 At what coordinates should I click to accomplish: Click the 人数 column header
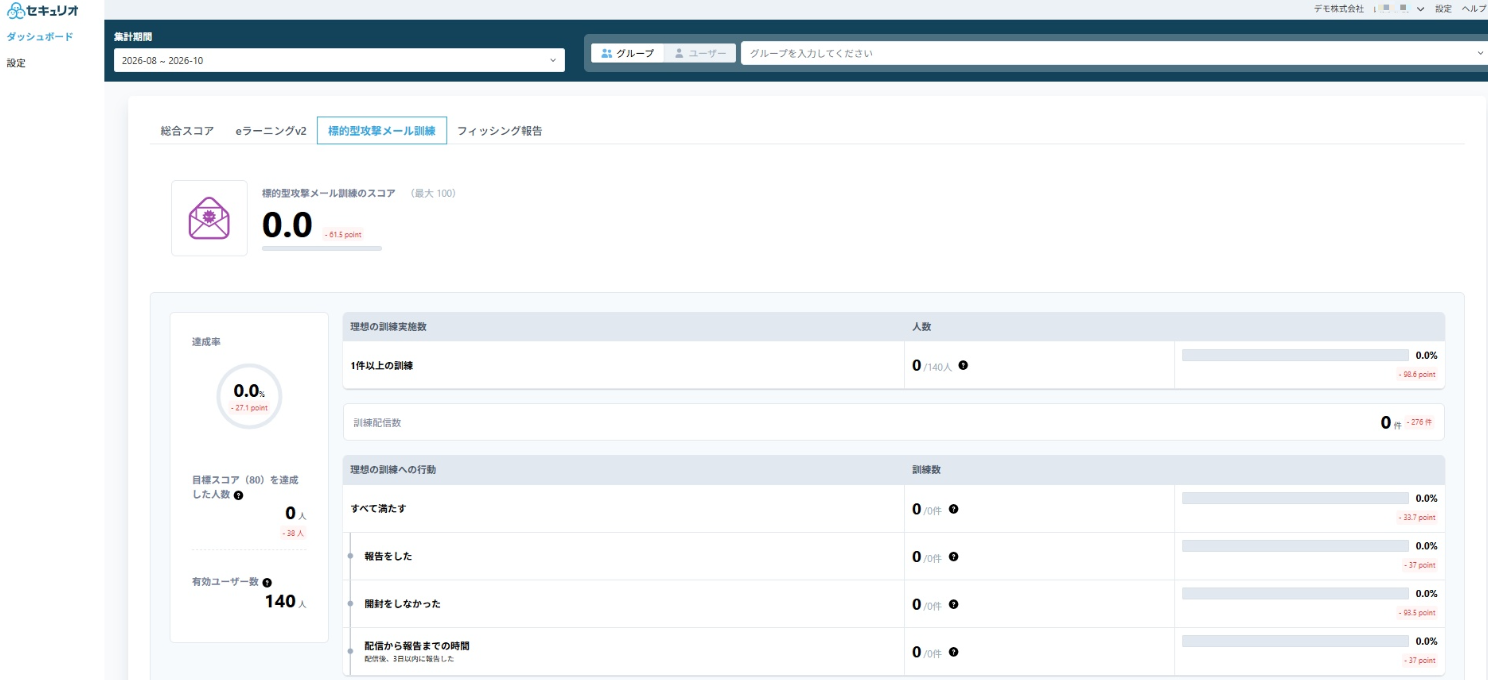[x=923, y=327]
